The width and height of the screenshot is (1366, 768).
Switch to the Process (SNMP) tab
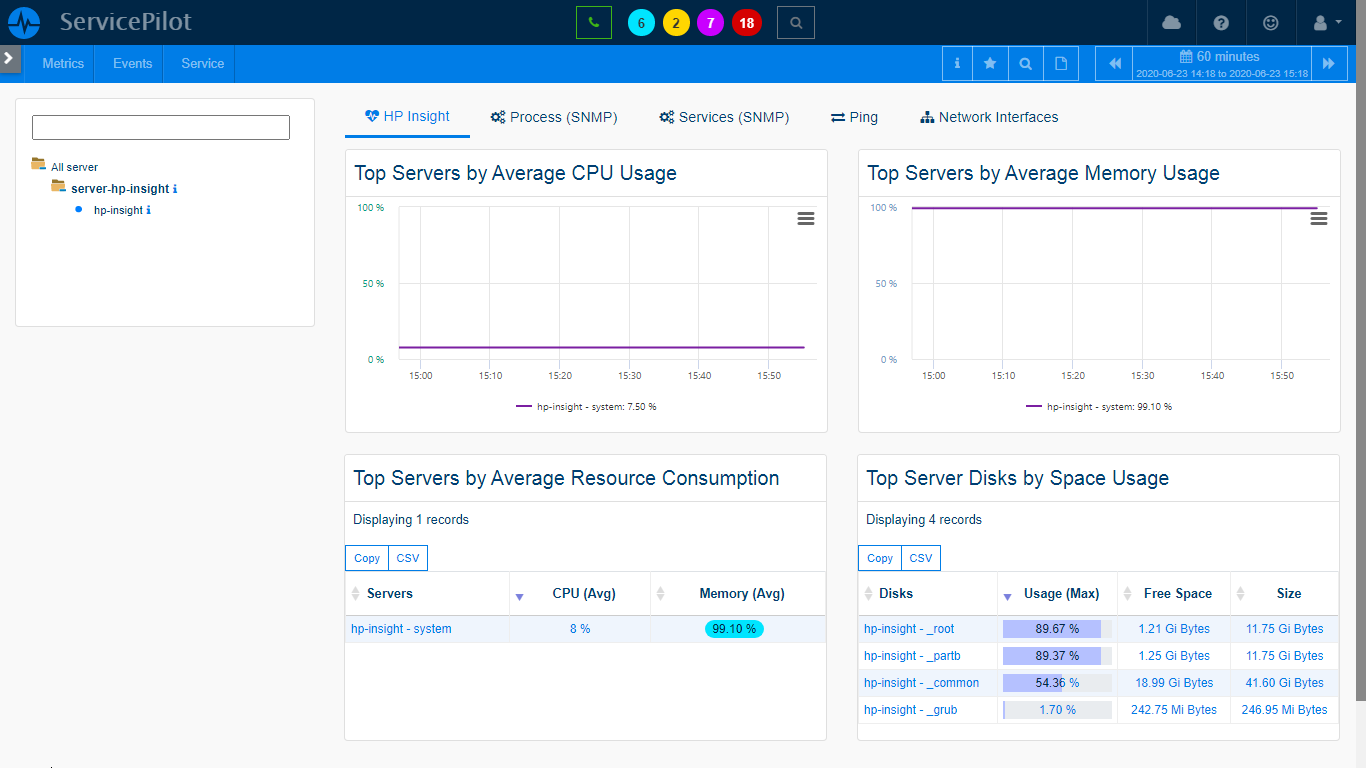(x=554, y=117)
